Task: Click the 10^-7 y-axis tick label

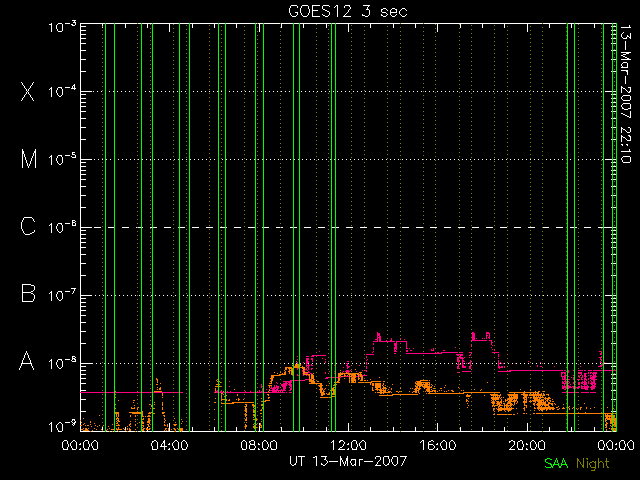Action: (62, 295)
